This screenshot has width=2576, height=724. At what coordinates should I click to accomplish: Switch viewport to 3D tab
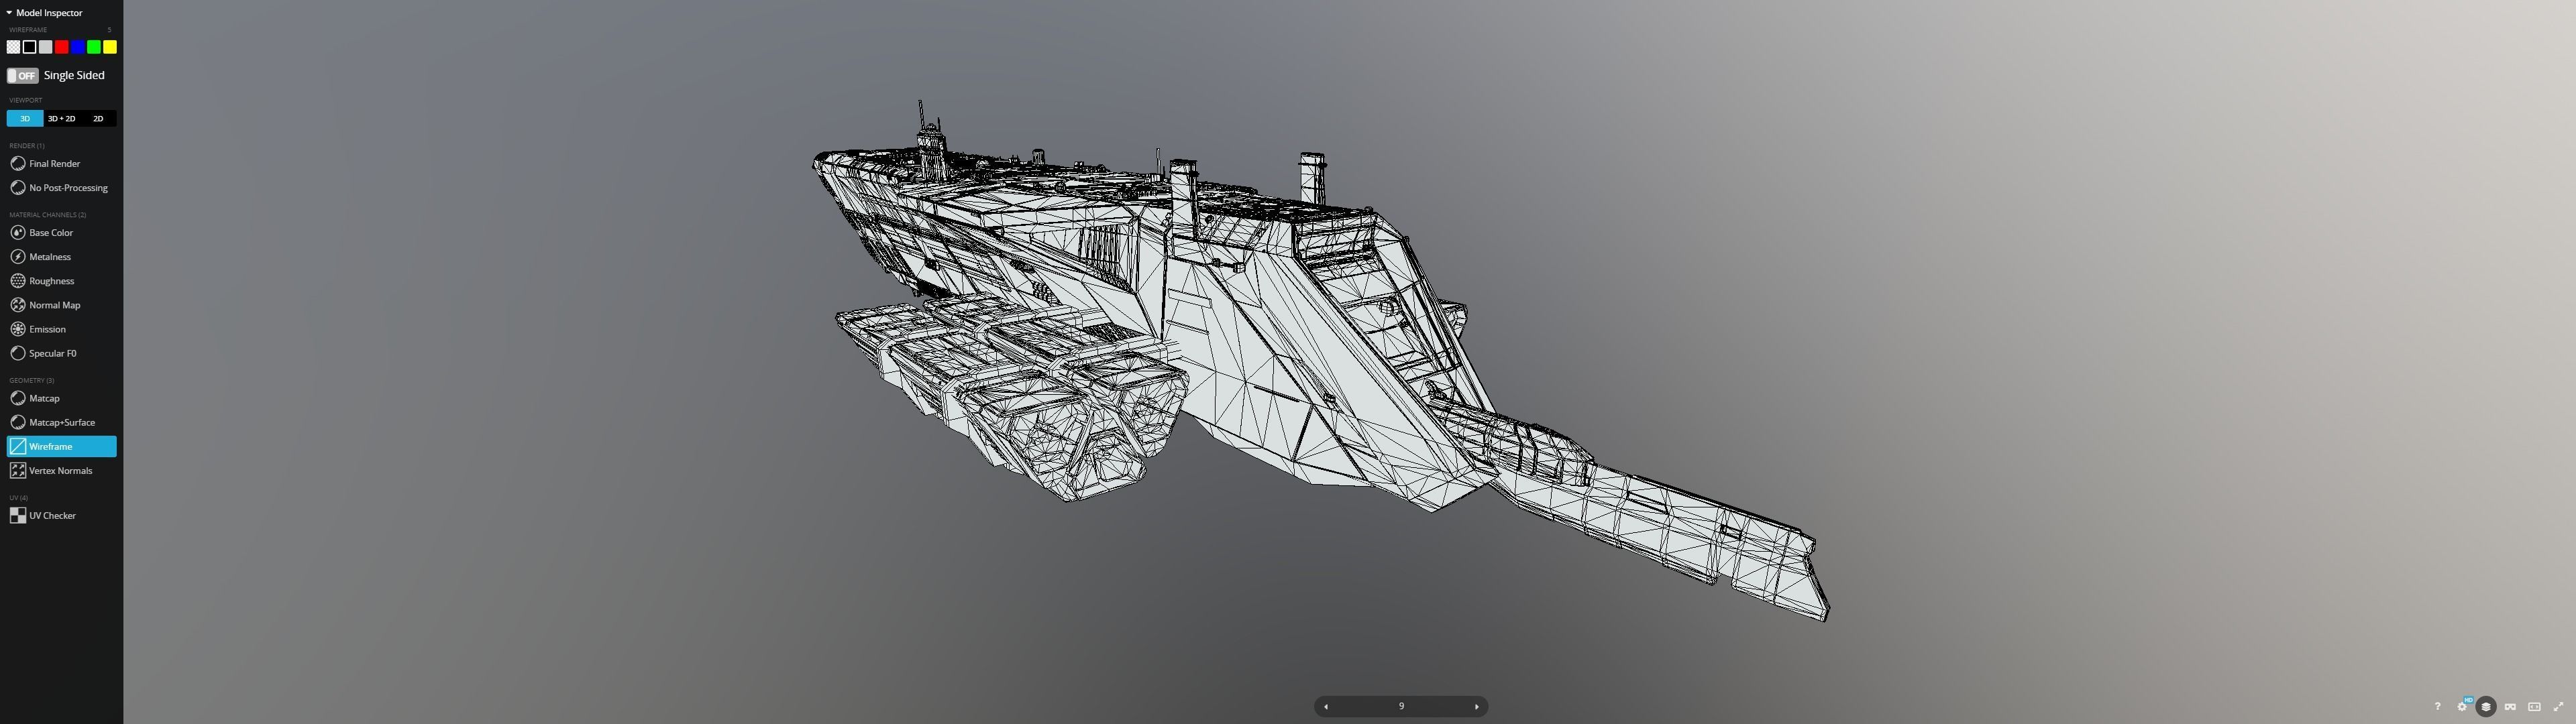point(25,119)
